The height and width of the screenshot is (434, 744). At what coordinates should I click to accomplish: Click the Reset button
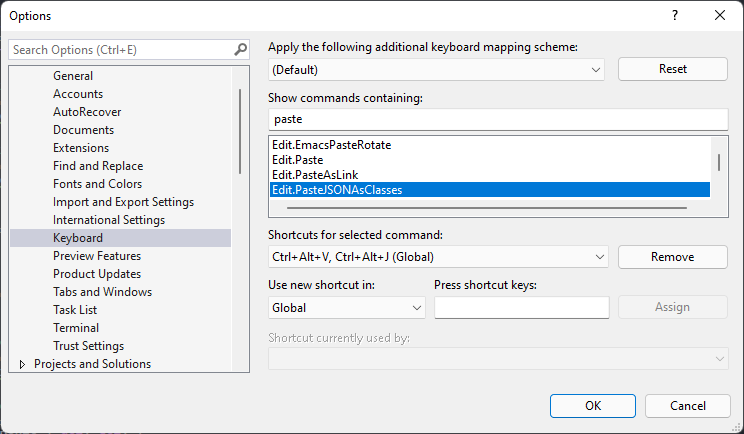[x=672, y=70]
